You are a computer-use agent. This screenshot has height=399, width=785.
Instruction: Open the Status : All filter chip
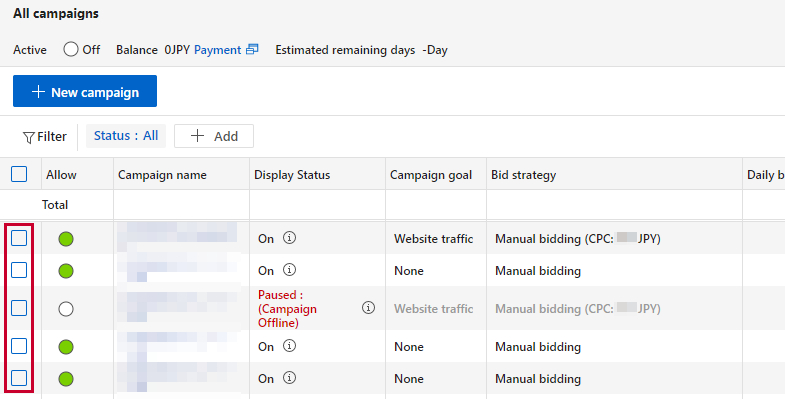(x=126, y=136)
